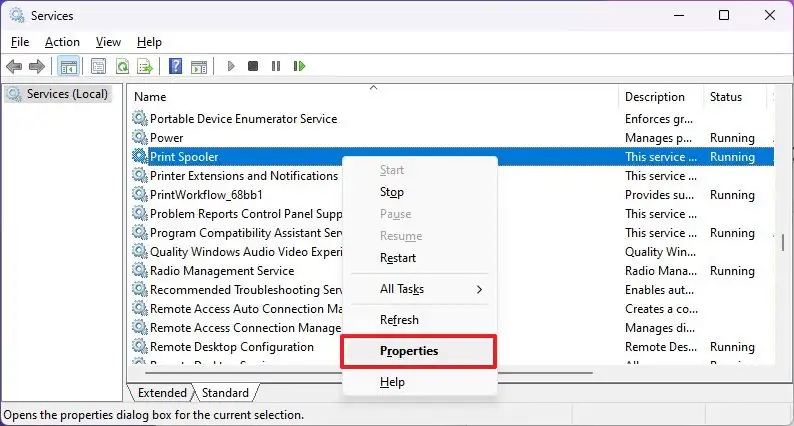This screenshot has height=426, width=794.
Task: Select Services (Local) in the tree
Action: coord(58,94)
